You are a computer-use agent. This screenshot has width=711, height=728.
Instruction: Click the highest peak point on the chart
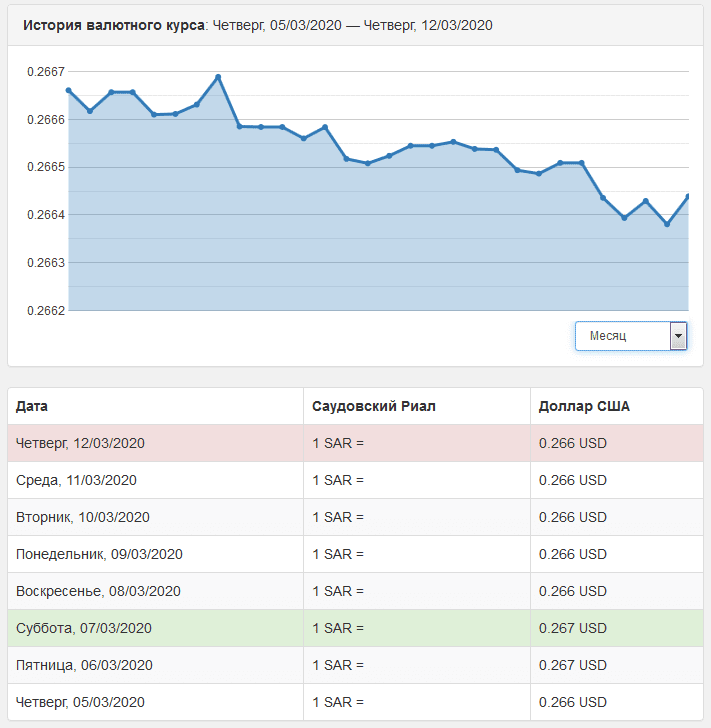pyautogui.click(x=218, y=77)
